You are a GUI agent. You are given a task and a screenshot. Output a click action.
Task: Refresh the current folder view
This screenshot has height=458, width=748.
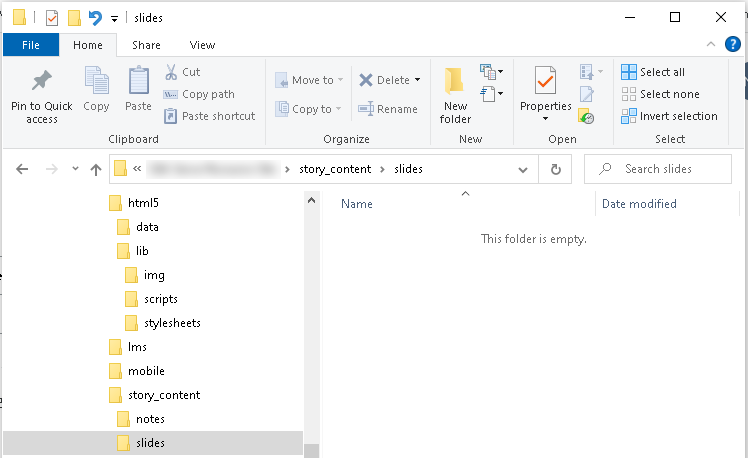(x=556, y=169)
